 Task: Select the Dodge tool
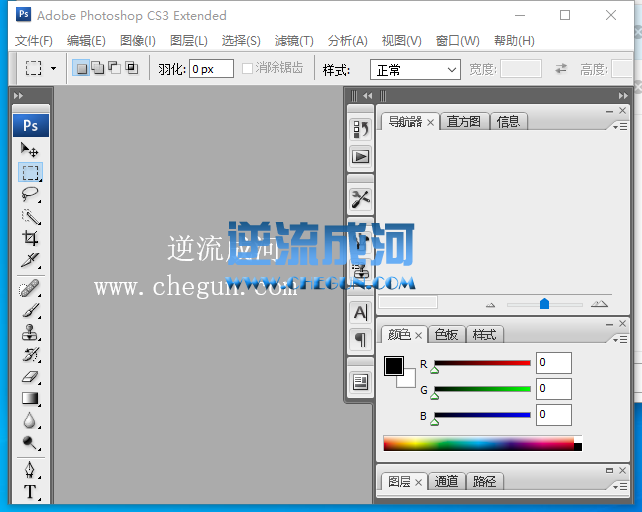click(x=30, y=442)
